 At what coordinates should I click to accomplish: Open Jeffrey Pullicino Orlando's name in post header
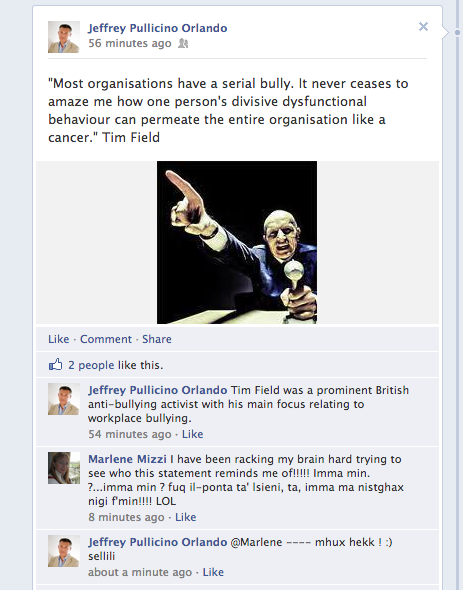pos(157,28)
